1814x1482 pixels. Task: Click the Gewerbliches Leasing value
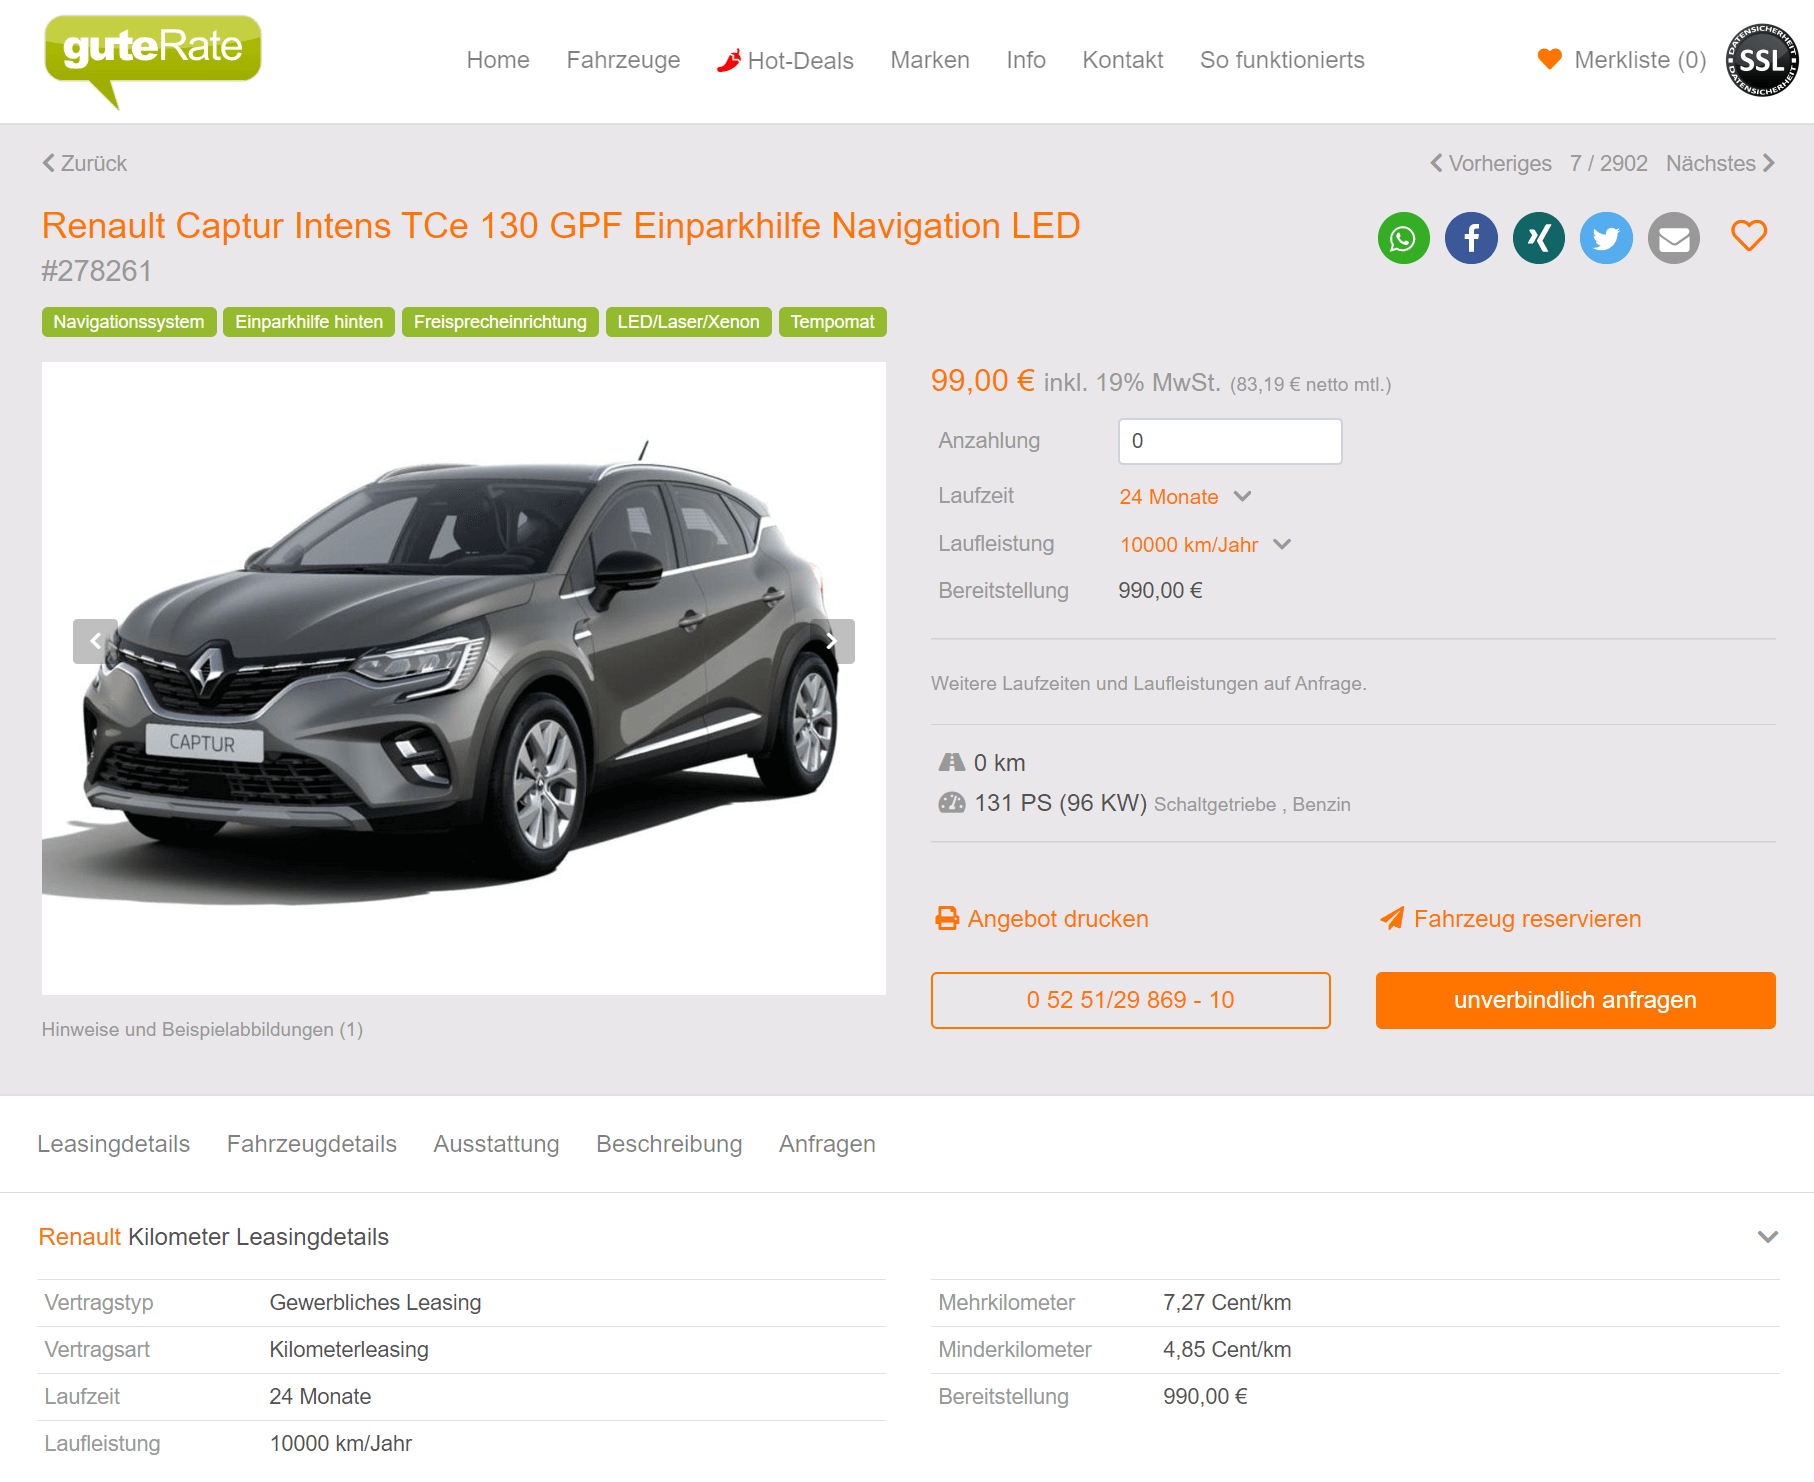[375, 1303]
